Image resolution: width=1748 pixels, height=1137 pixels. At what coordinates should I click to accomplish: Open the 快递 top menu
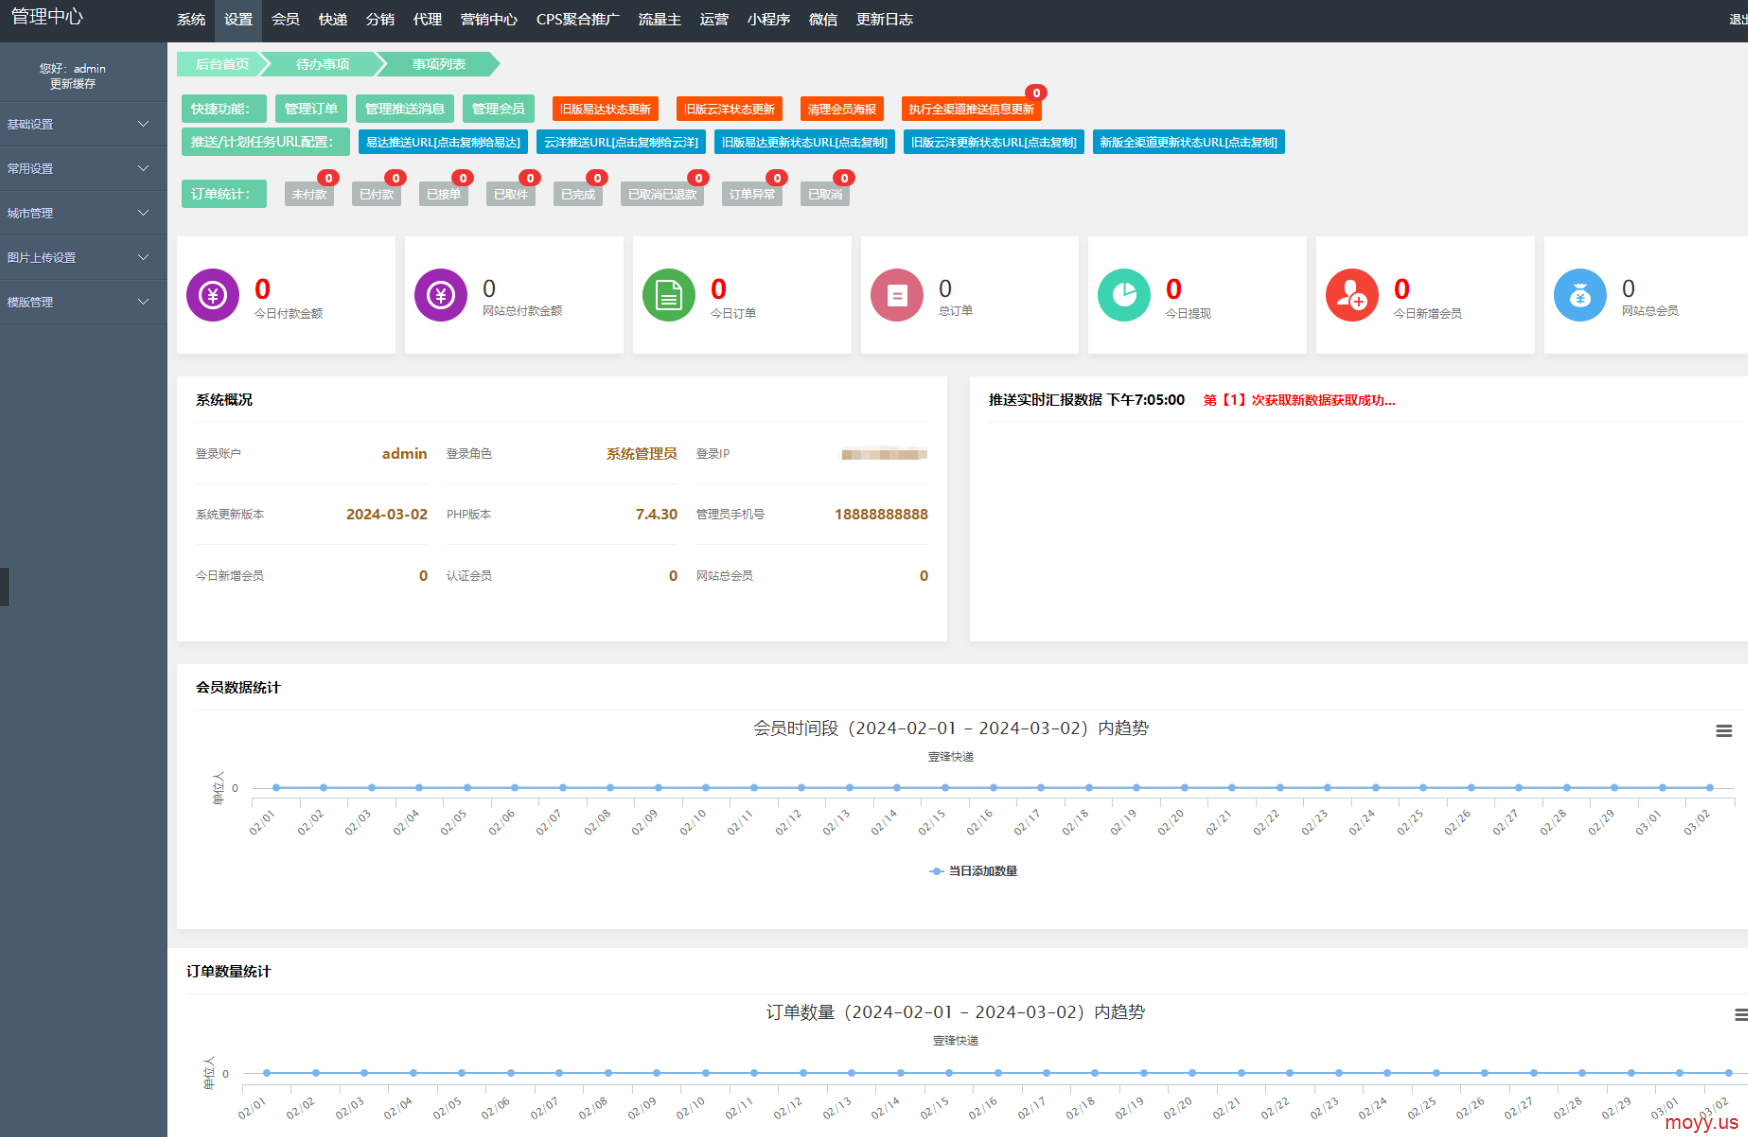[333, 20]
